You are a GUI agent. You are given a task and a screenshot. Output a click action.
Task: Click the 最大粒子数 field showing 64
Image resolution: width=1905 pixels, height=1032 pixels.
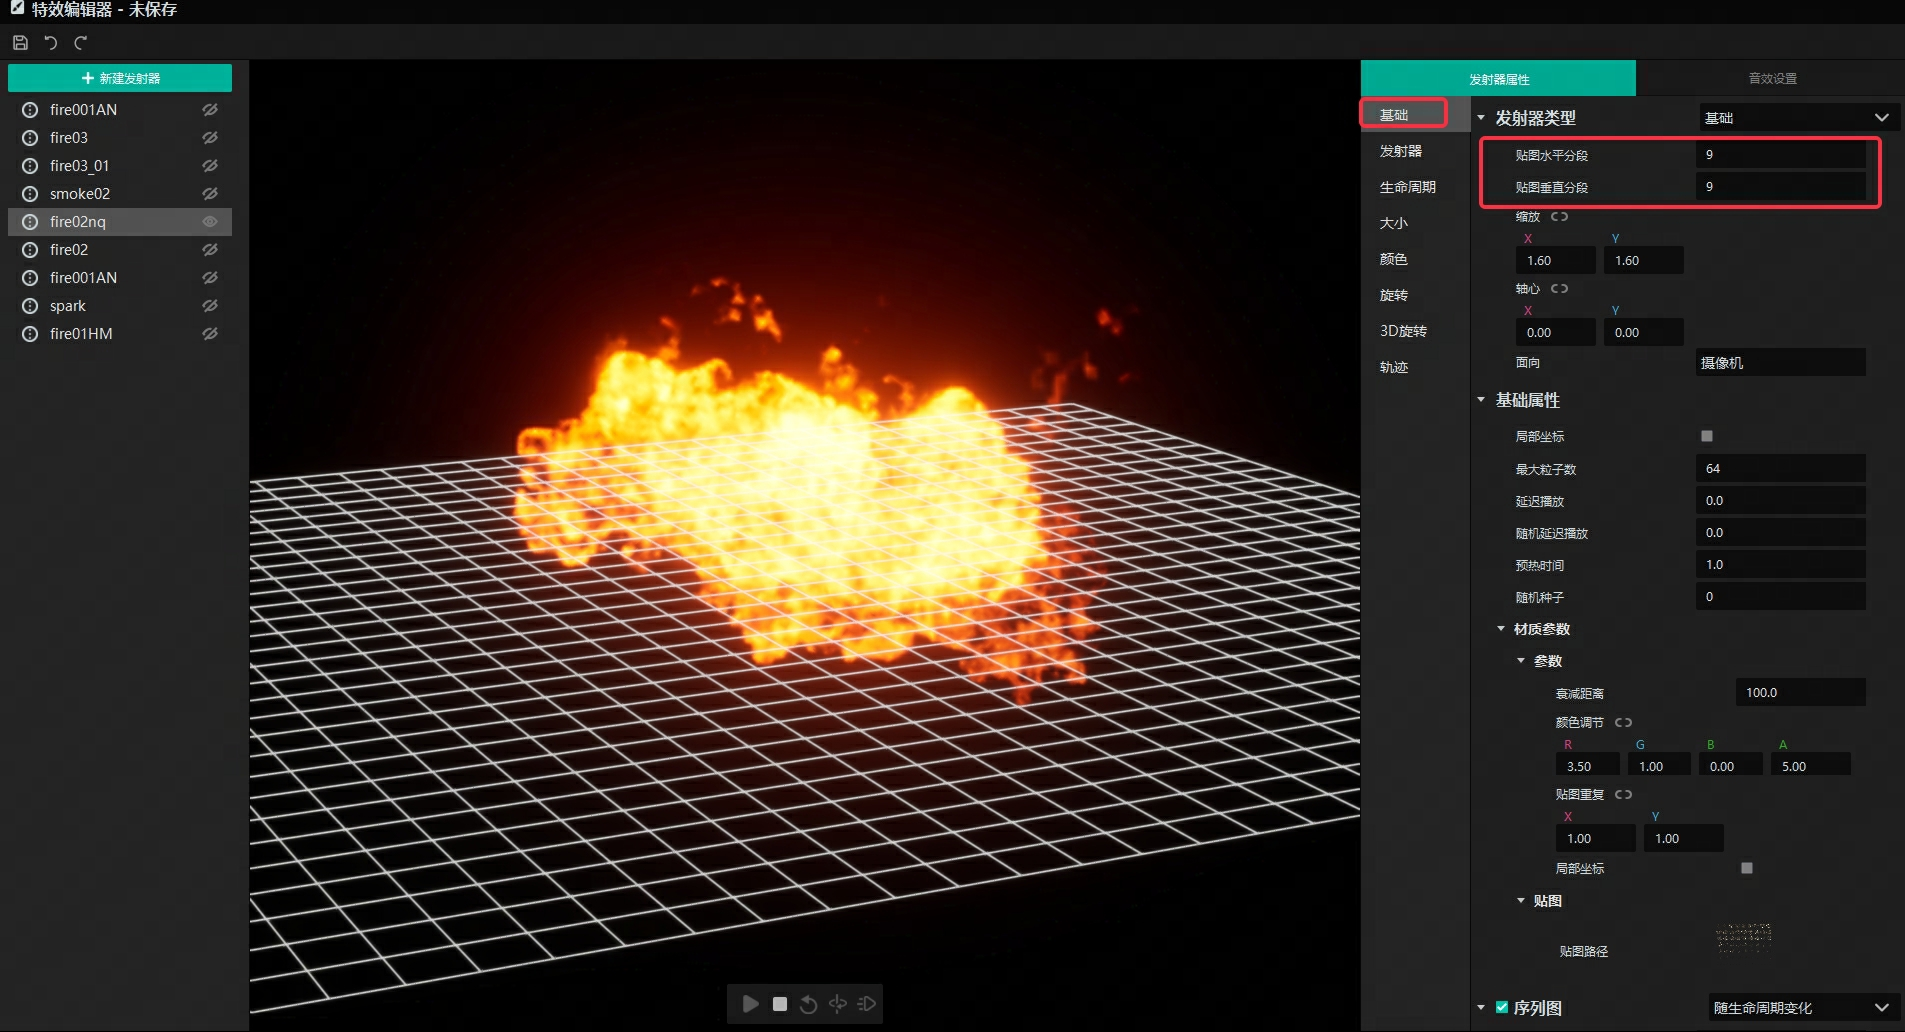point(1781,468)
